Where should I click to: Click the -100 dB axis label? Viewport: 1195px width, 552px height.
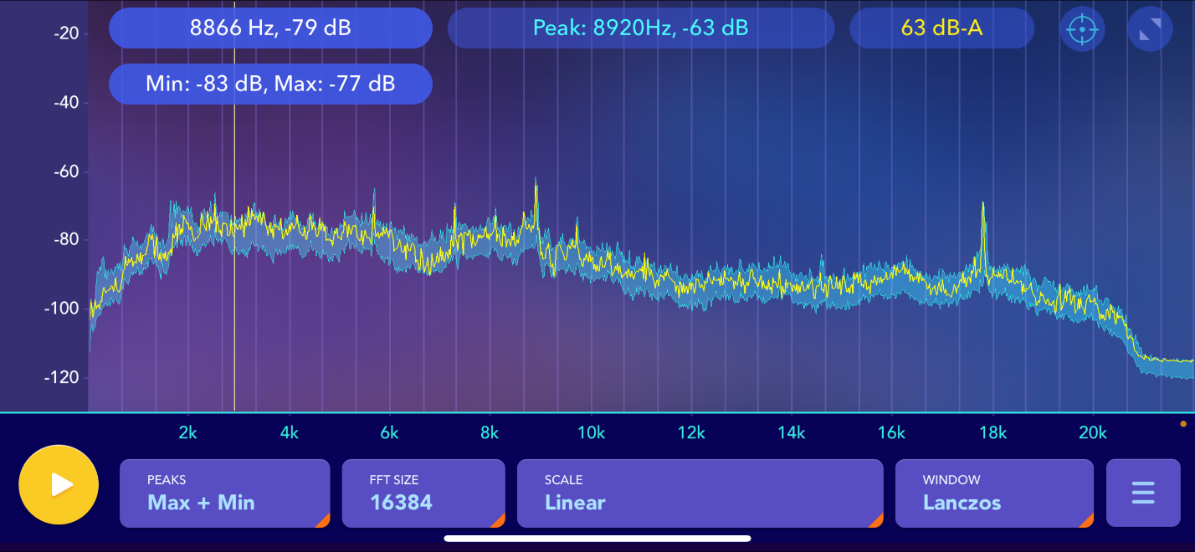tap(59, 309)
